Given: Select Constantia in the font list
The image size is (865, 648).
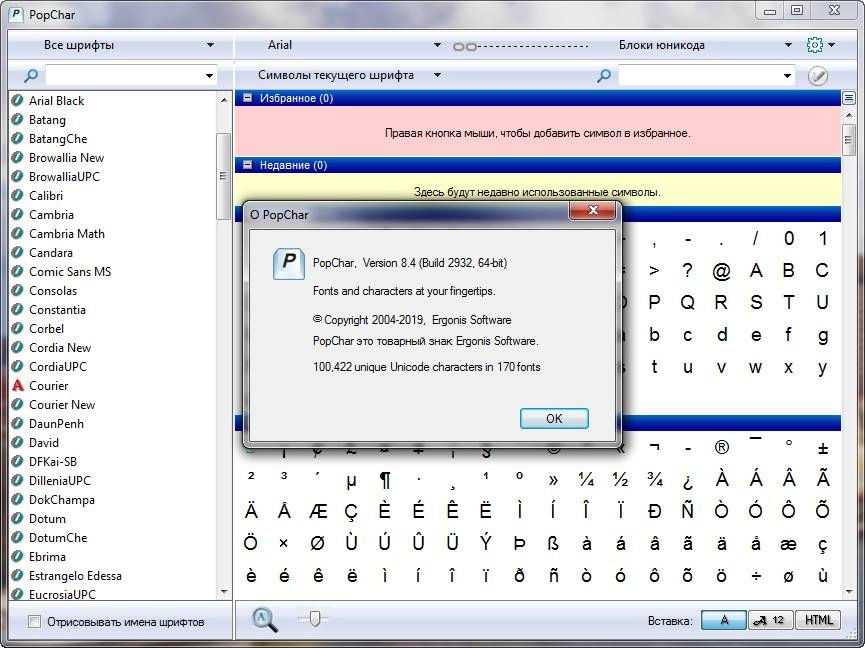Looking at the screenshot, I should click(x=57, y=310).
